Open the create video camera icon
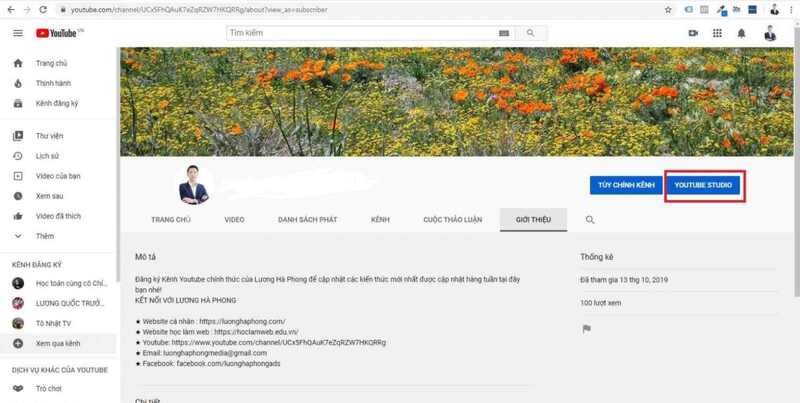The image size is (800, 403). (693, 33)
